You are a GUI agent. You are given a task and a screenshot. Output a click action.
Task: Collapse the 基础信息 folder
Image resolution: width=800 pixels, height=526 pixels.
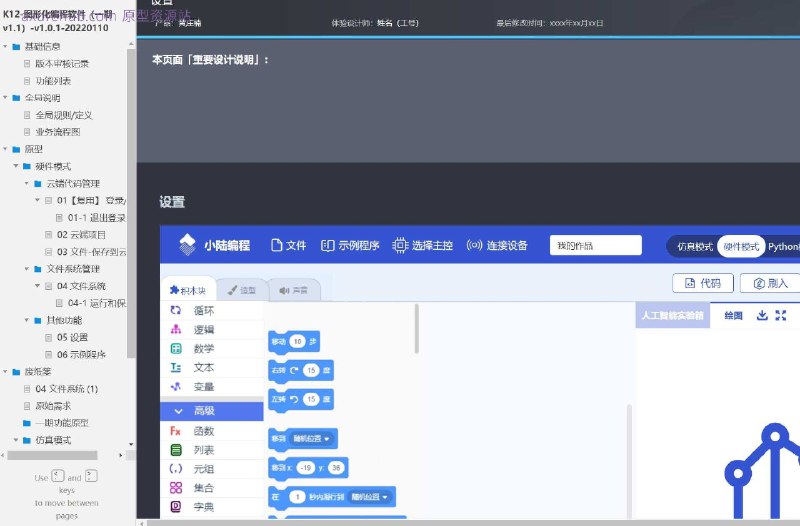click(x=5, y=46)
